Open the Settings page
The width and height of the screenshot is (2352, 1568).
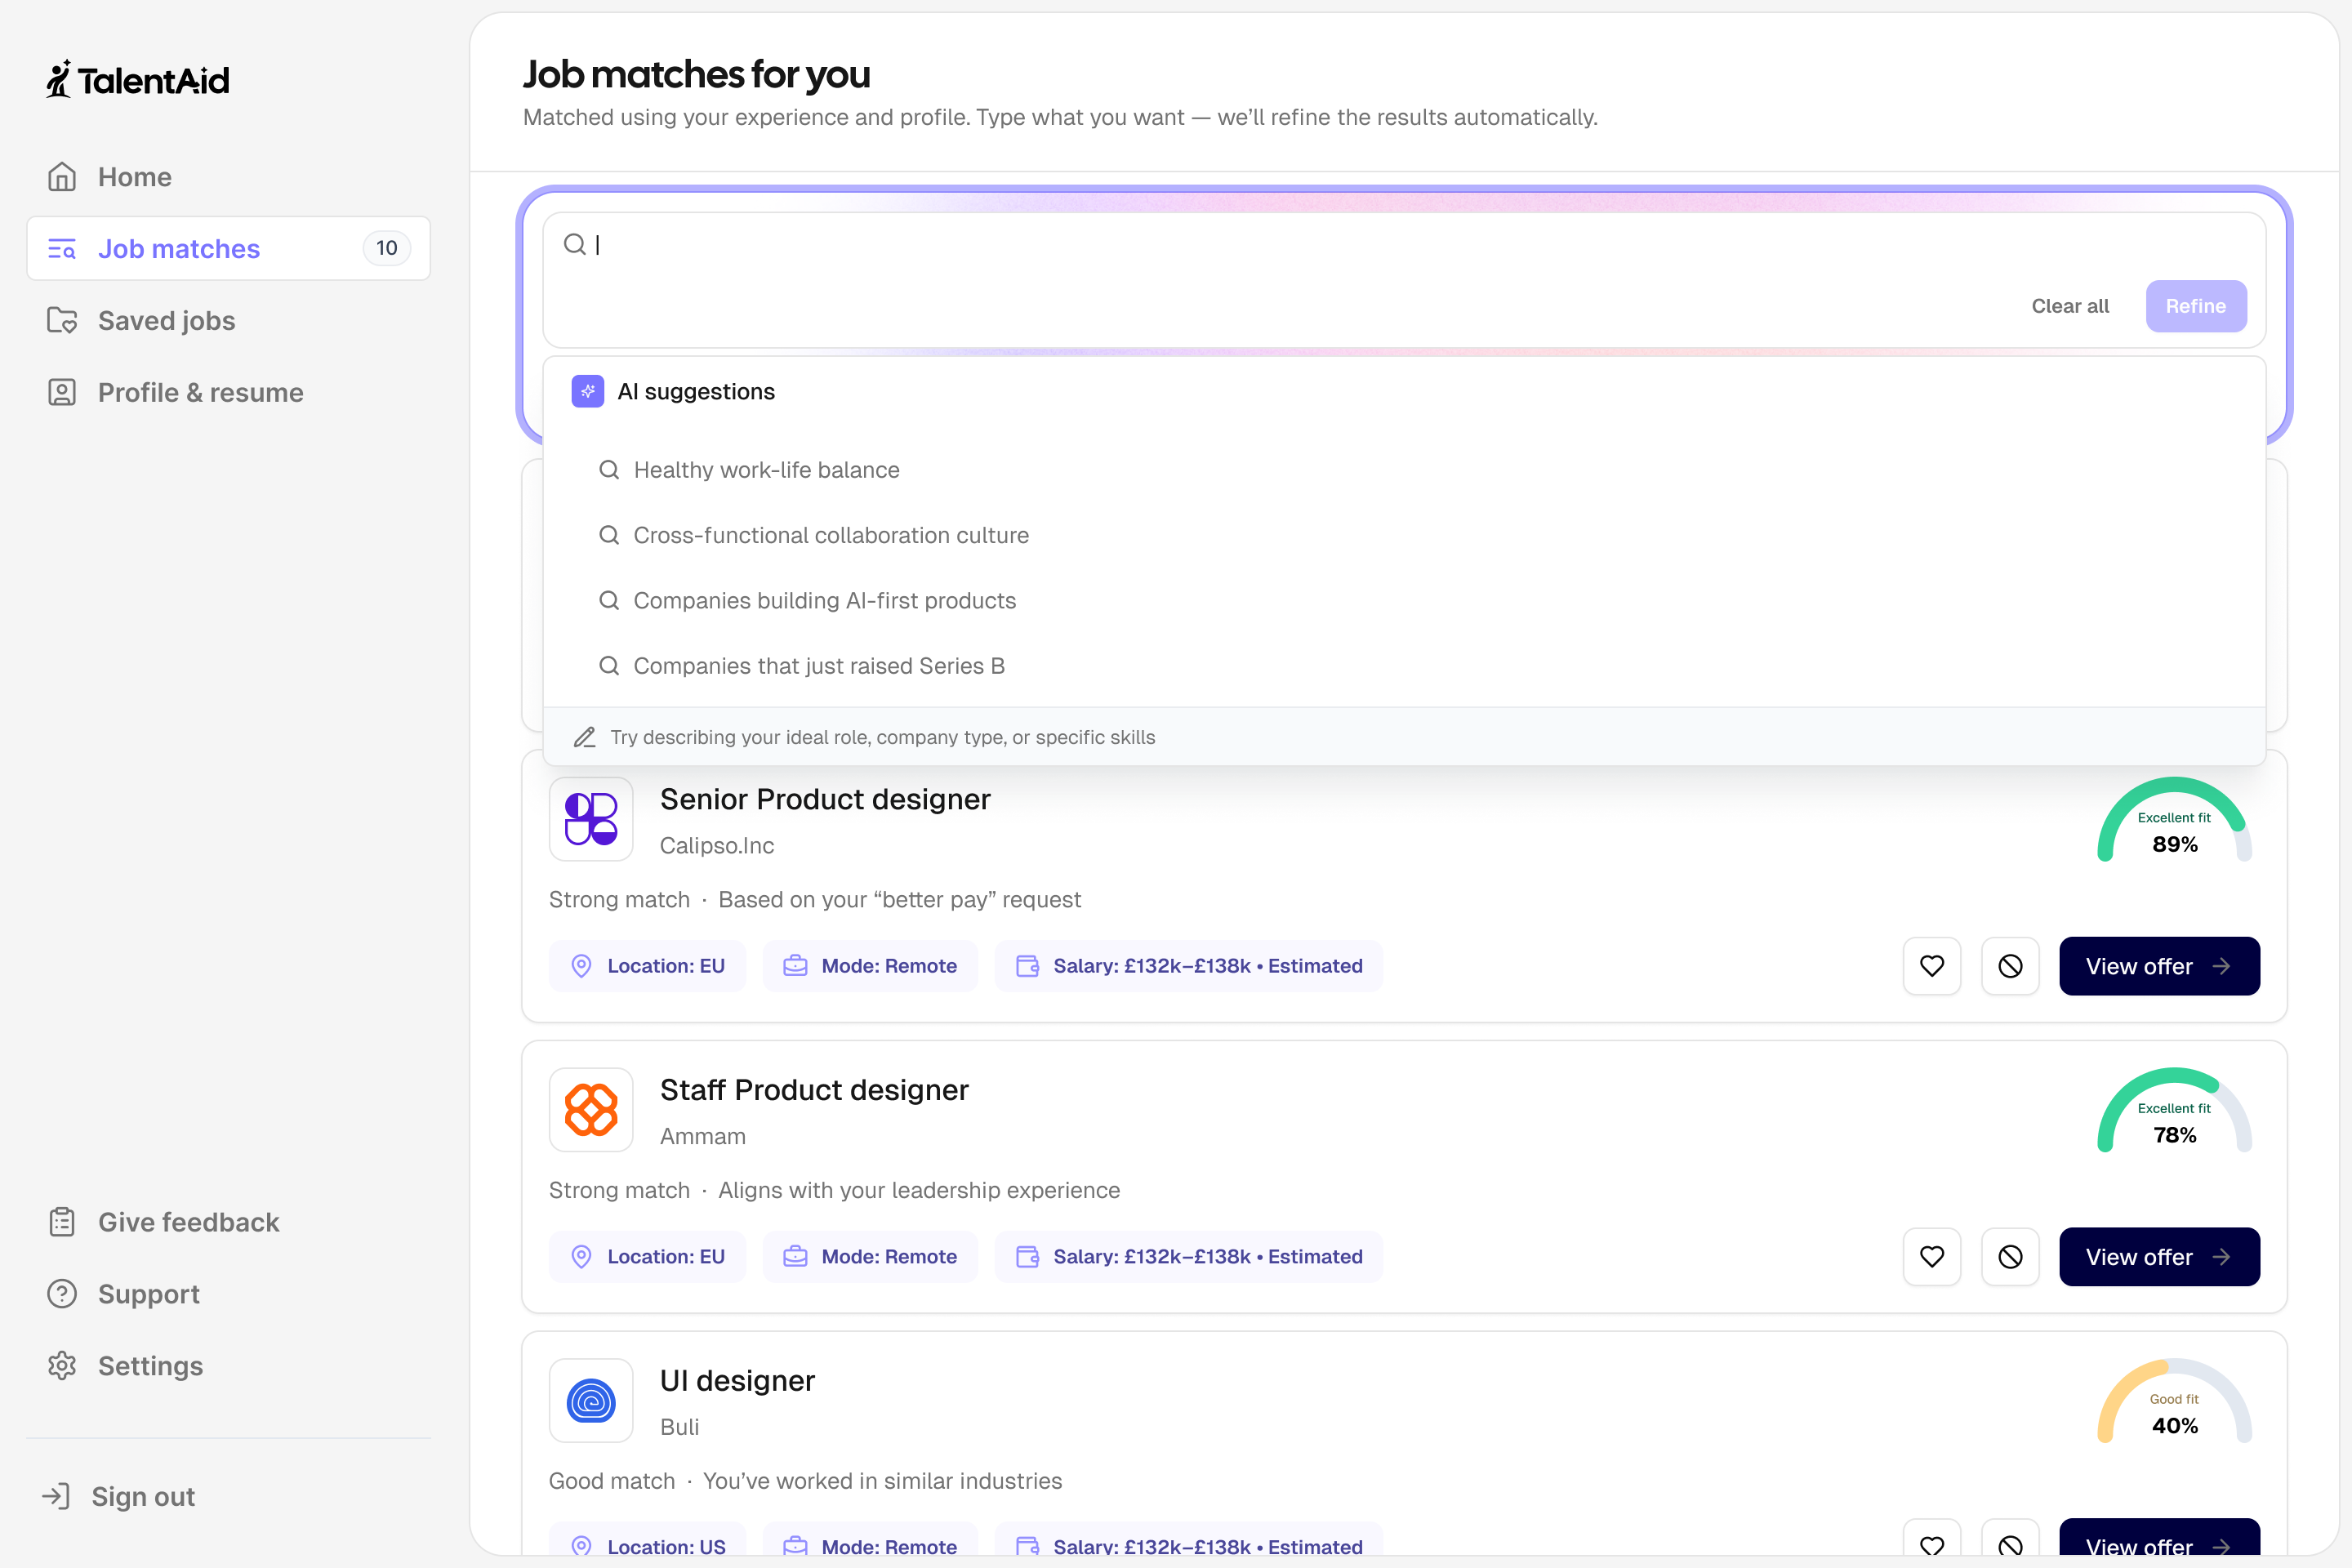[x=150, y=1366]
